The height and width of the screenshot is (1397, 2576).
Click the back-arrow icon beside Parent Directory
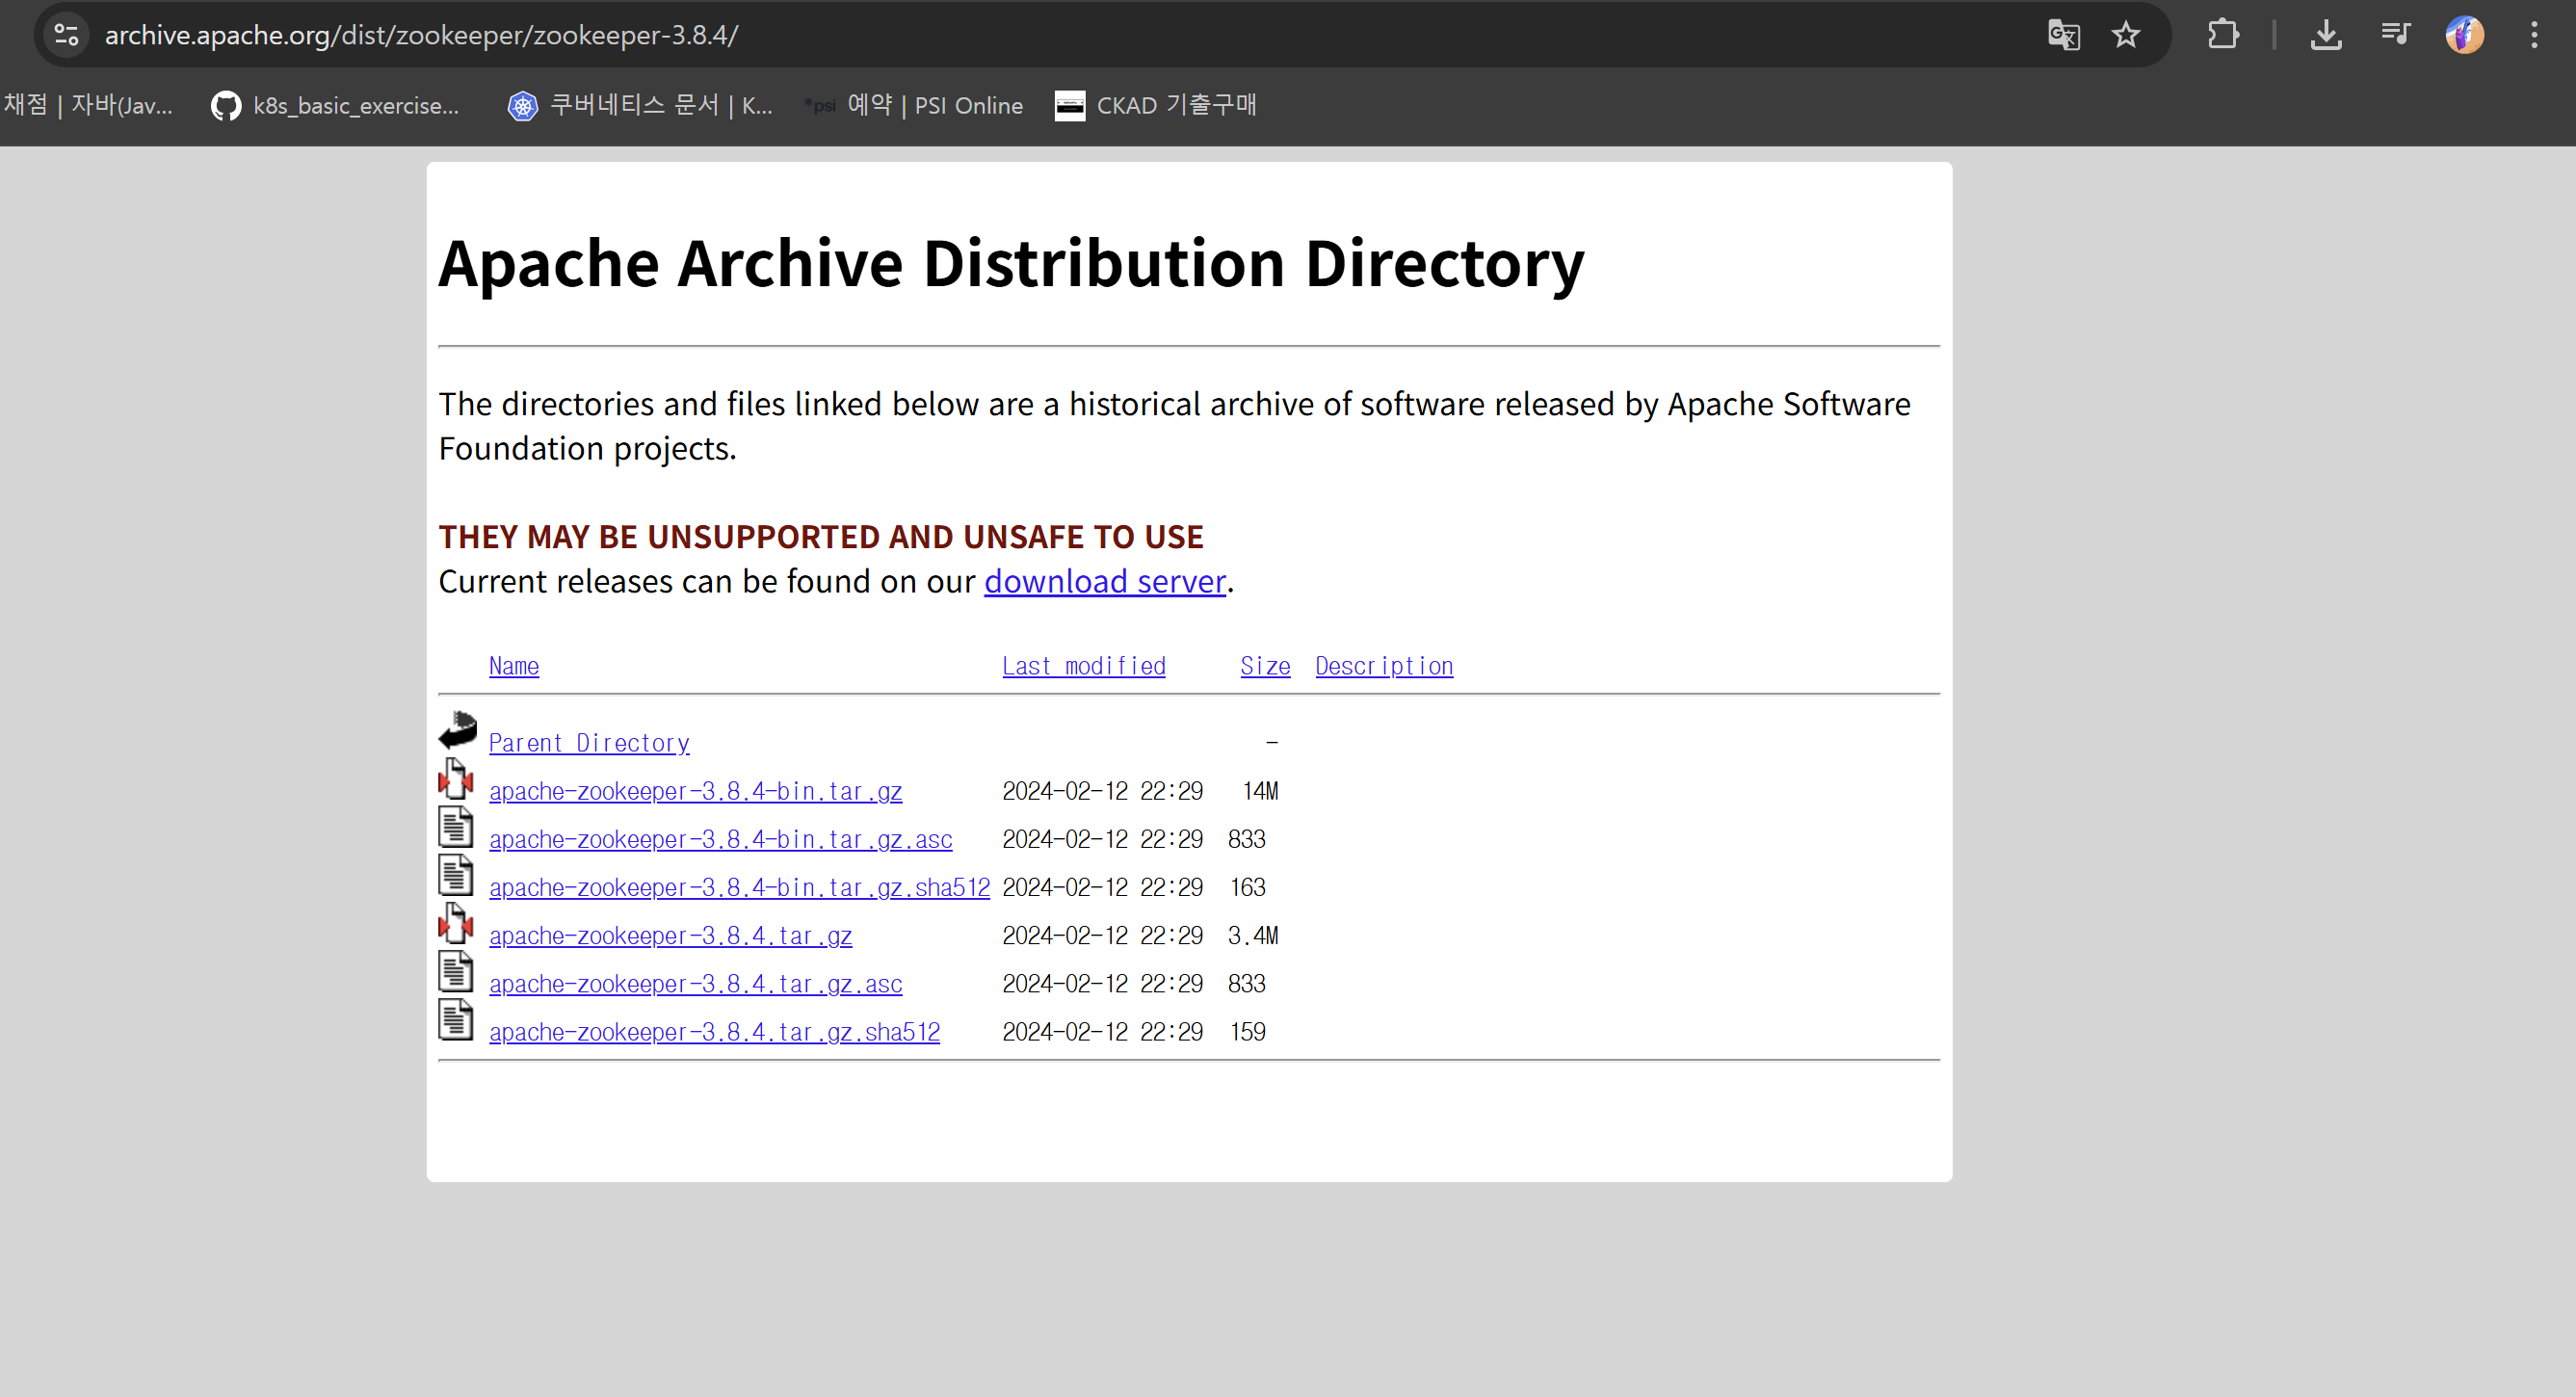coord(457,730)
